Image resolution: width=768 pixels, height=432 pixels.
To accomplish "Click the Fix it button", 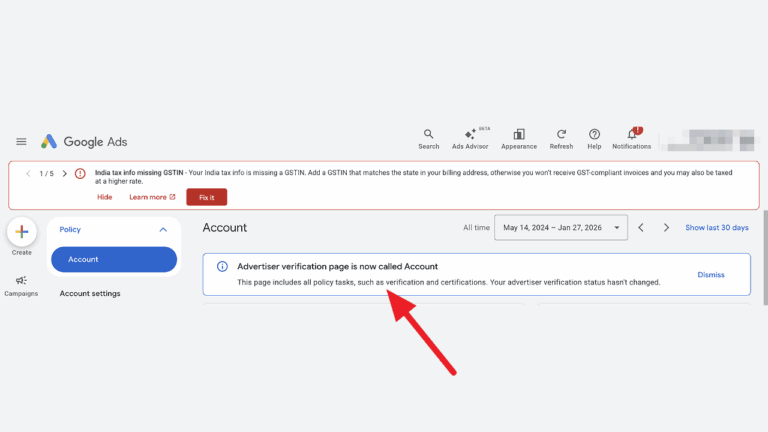I will coord(207,197).
